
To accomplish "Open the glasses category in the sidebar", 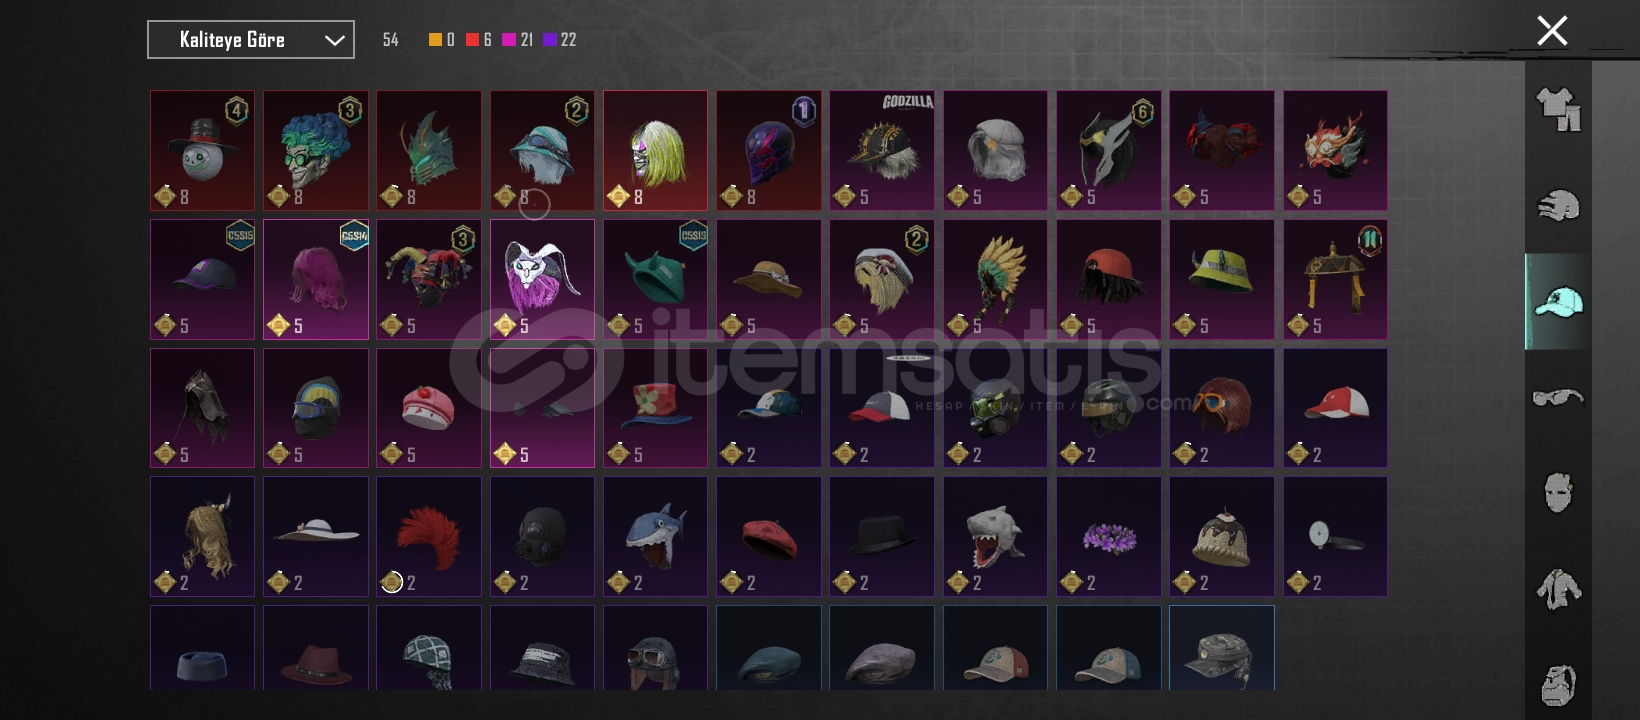I will pos(1558,397).
